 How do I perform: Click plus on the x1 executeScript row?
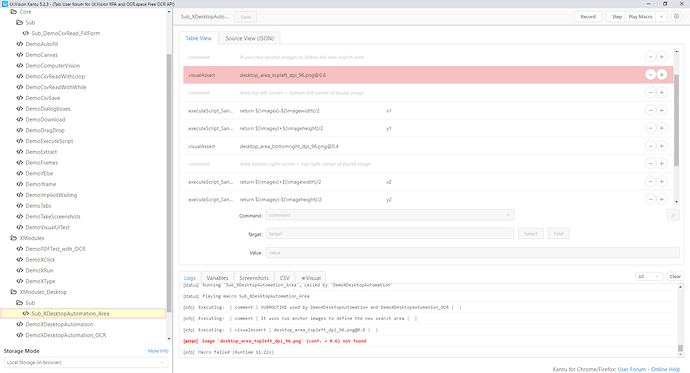click(x=661, y=110)
